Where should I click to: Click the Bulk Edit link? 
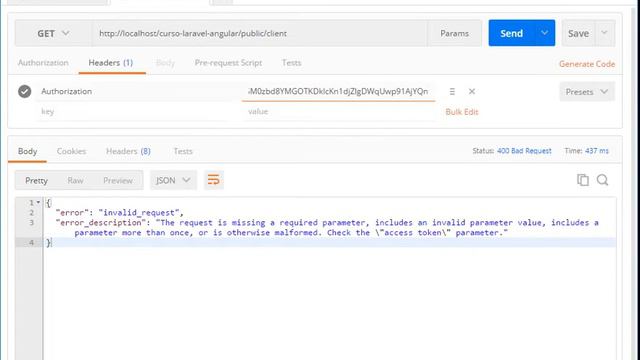click(462, 112)
